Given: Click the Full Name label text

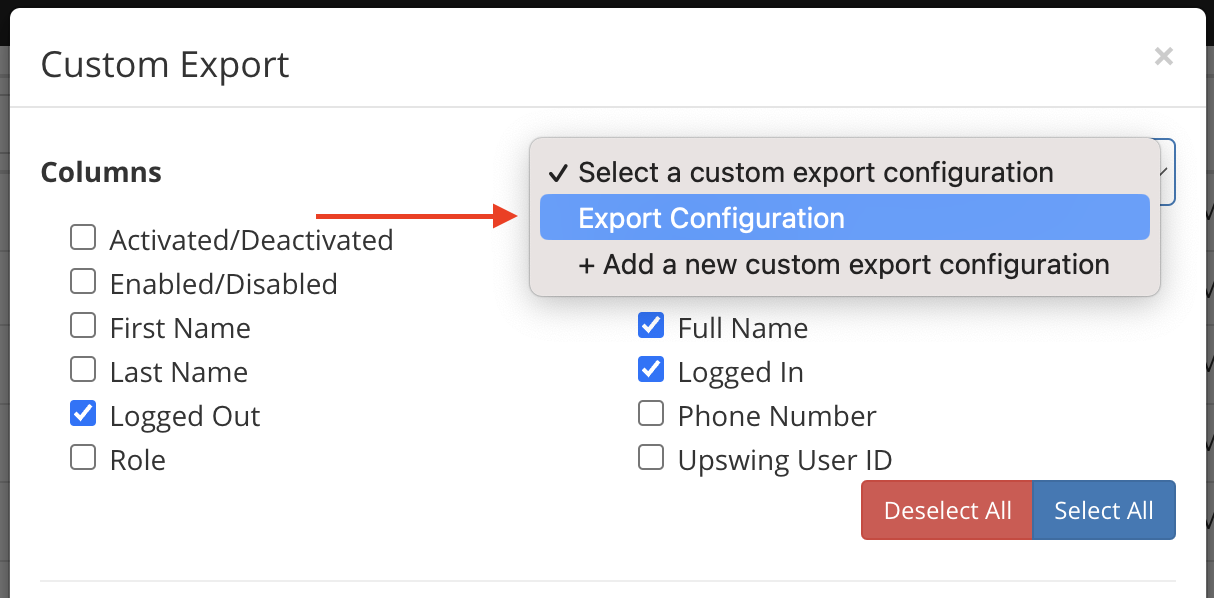Looking at the screenshot, I should pos(743,328).
